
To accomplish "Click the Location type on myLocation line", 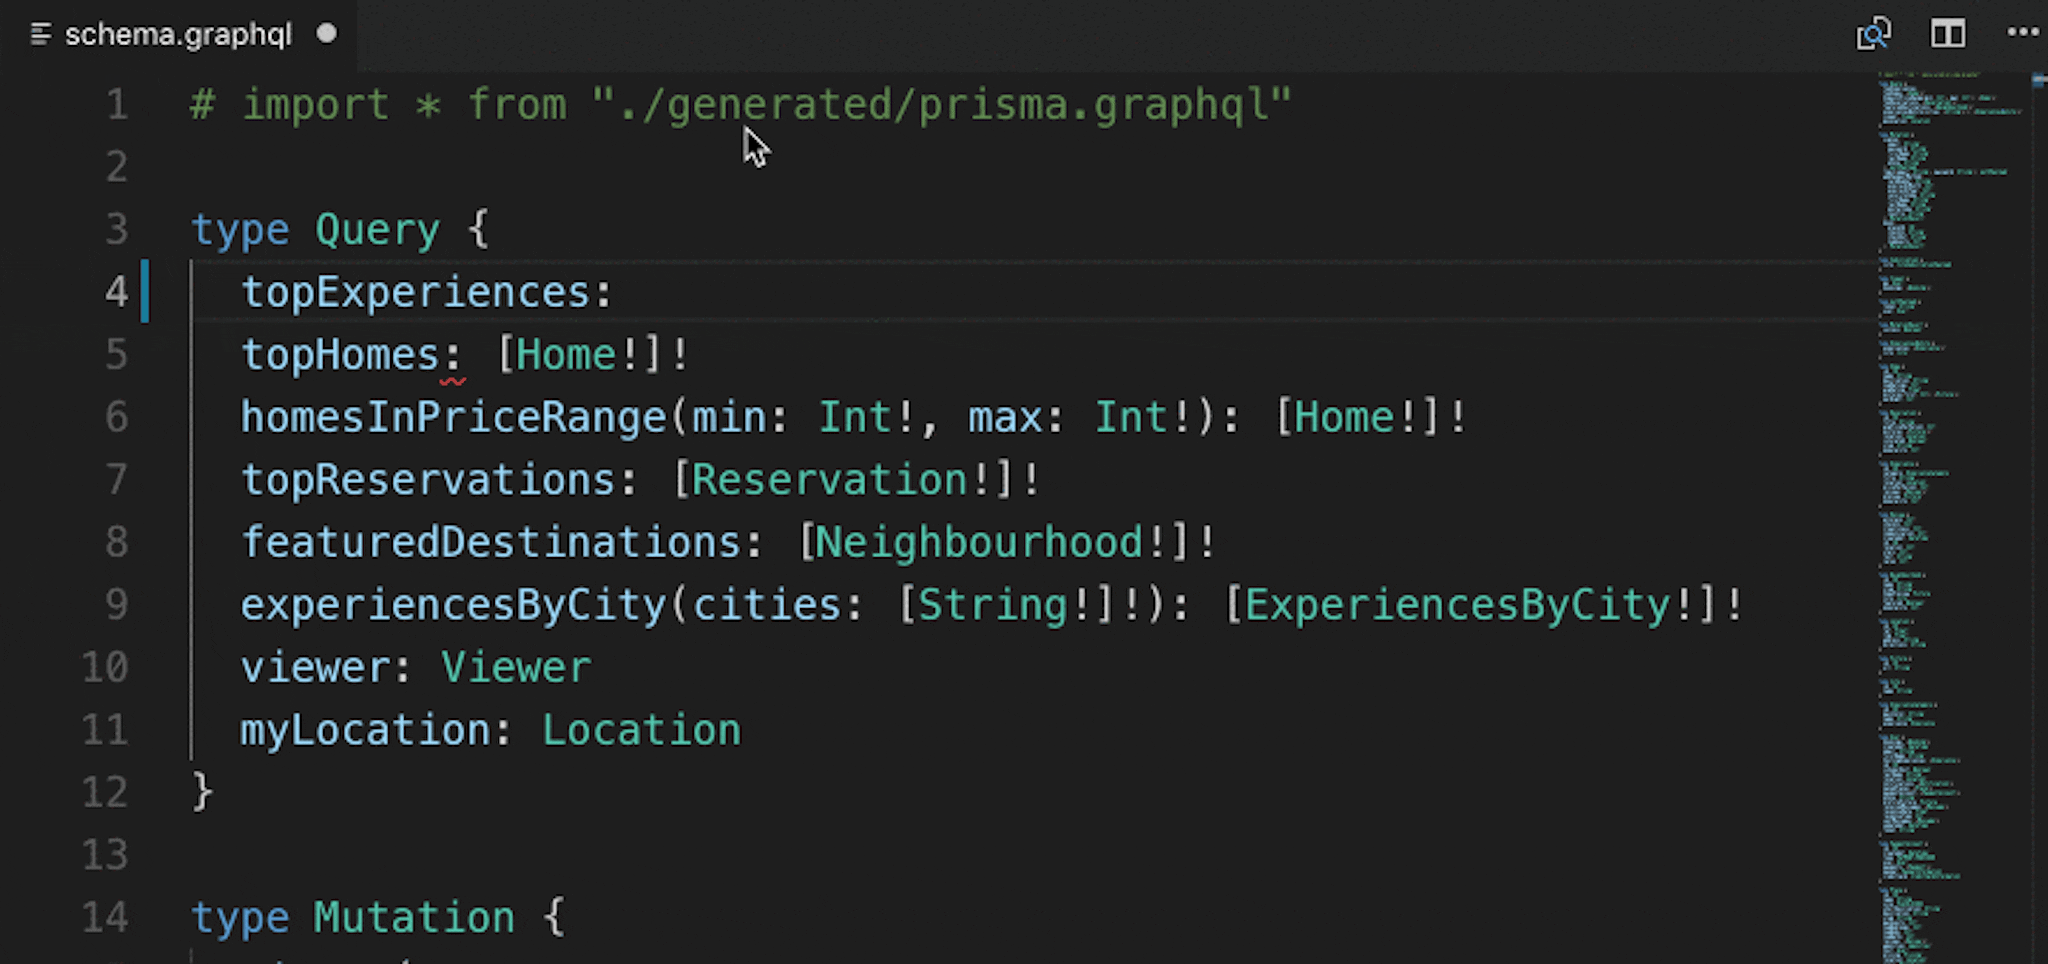I will pos(641,729).
